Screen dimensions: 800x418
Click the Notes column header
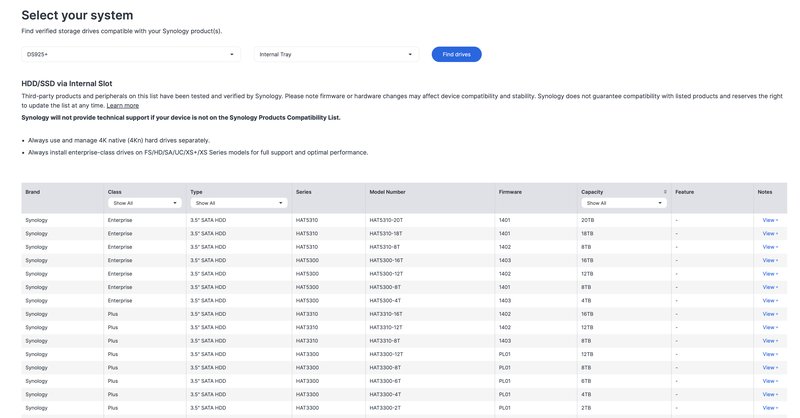pyautogui.click(x=765, y=192)
